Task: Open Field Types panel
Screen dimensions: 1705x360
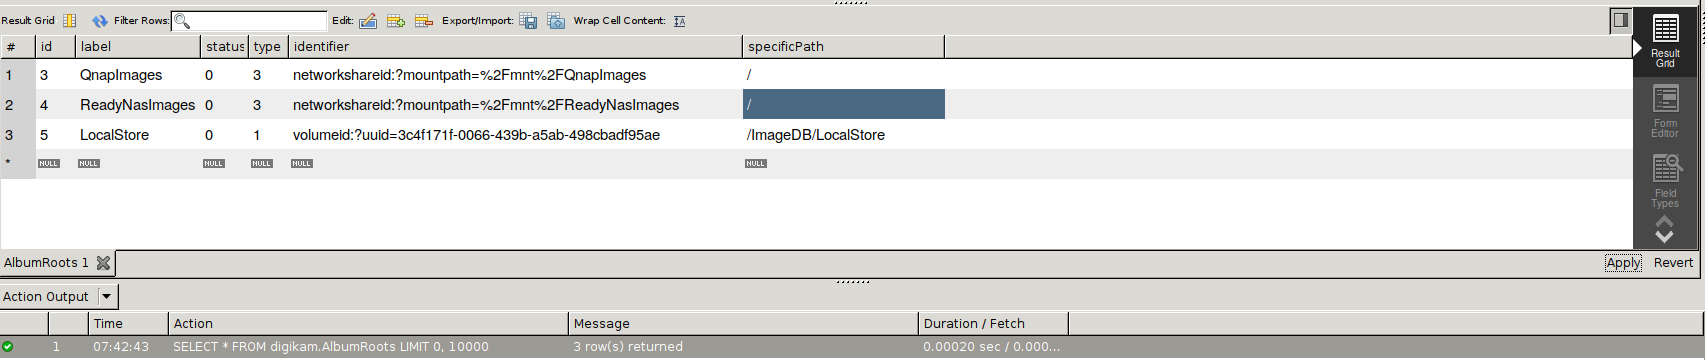Action: (1665, 181)
